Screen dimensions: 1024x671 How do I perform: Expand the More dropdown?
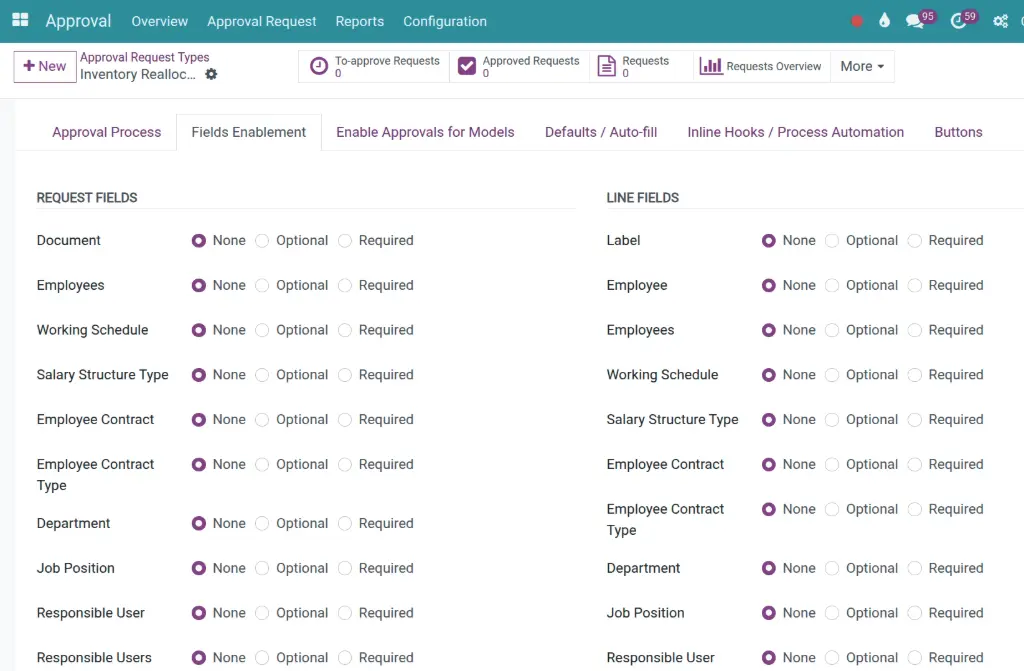point(862,67)
